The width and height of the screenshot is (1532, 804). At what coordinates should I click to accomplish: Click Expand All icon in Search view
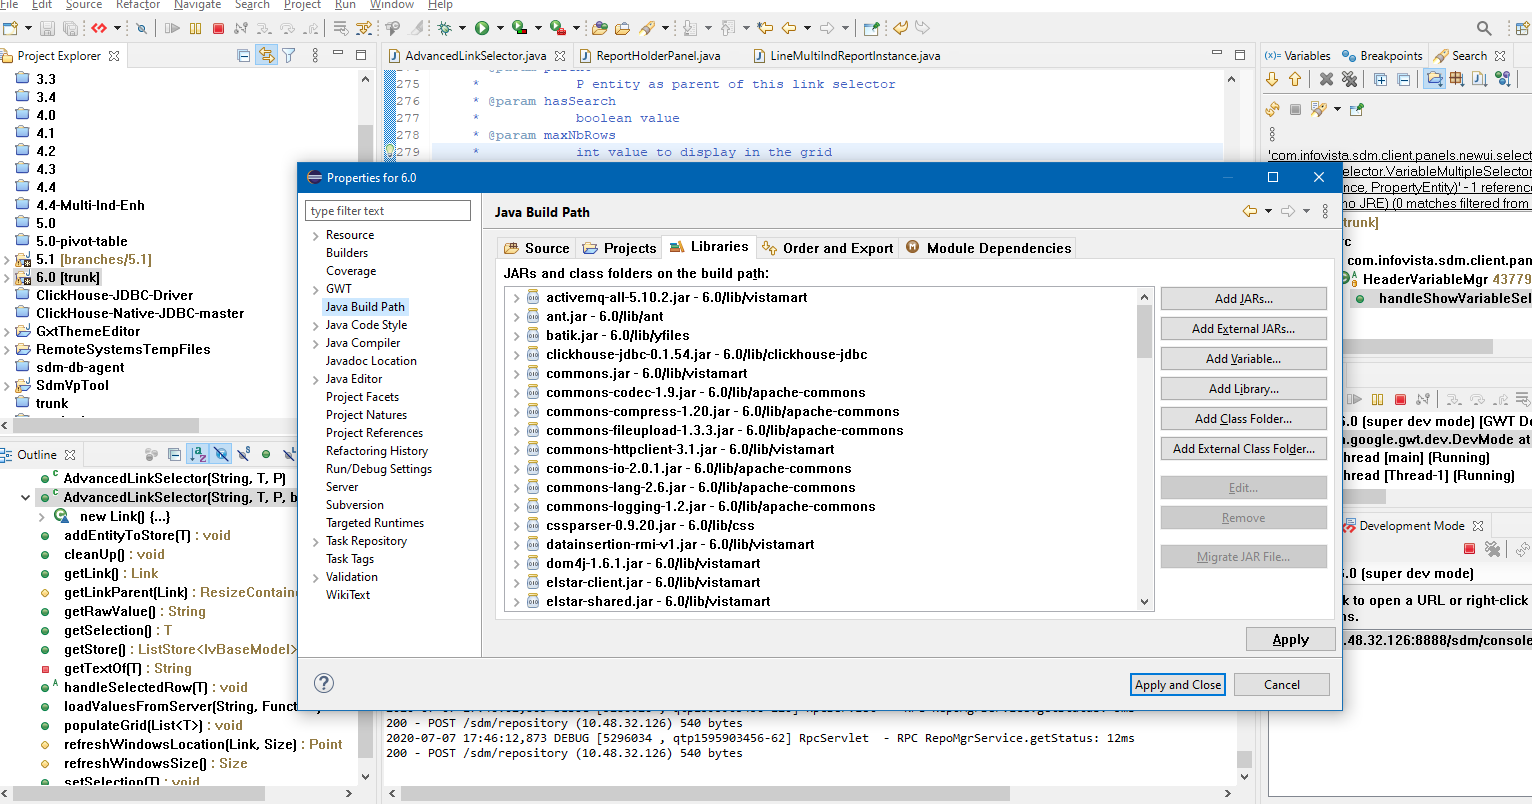pyautogui.click(x=1380, y=79)
